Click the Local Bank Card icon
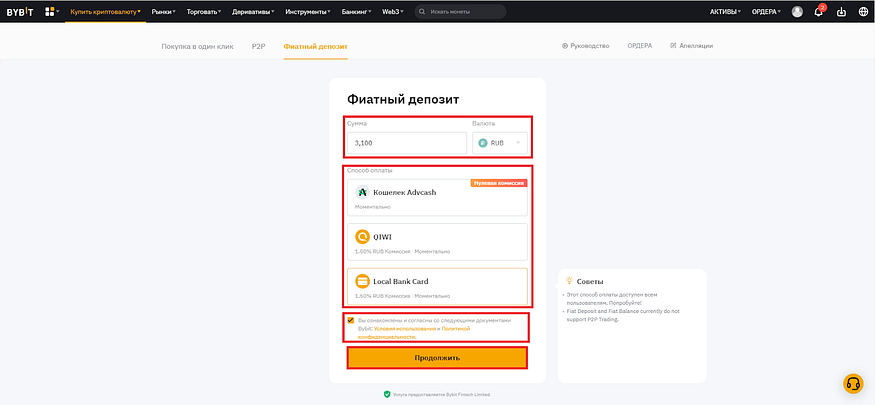The width and height of the screenshot is (875, 405). pos(363,281)
